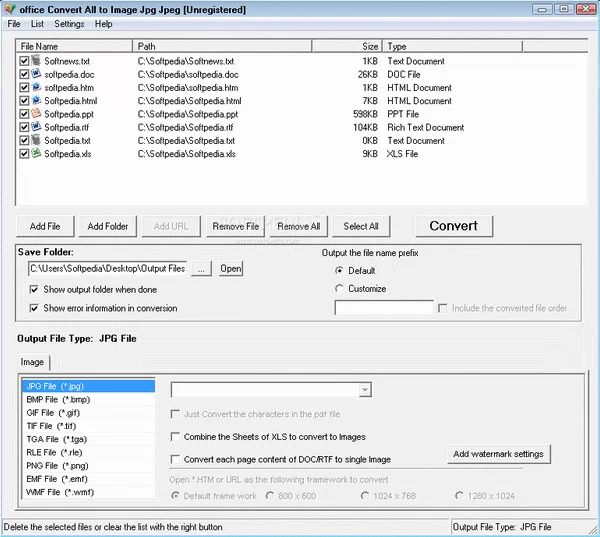This screenshot has height=537, width=600.
Task: Open the Help menu
Action: point(103,24)
